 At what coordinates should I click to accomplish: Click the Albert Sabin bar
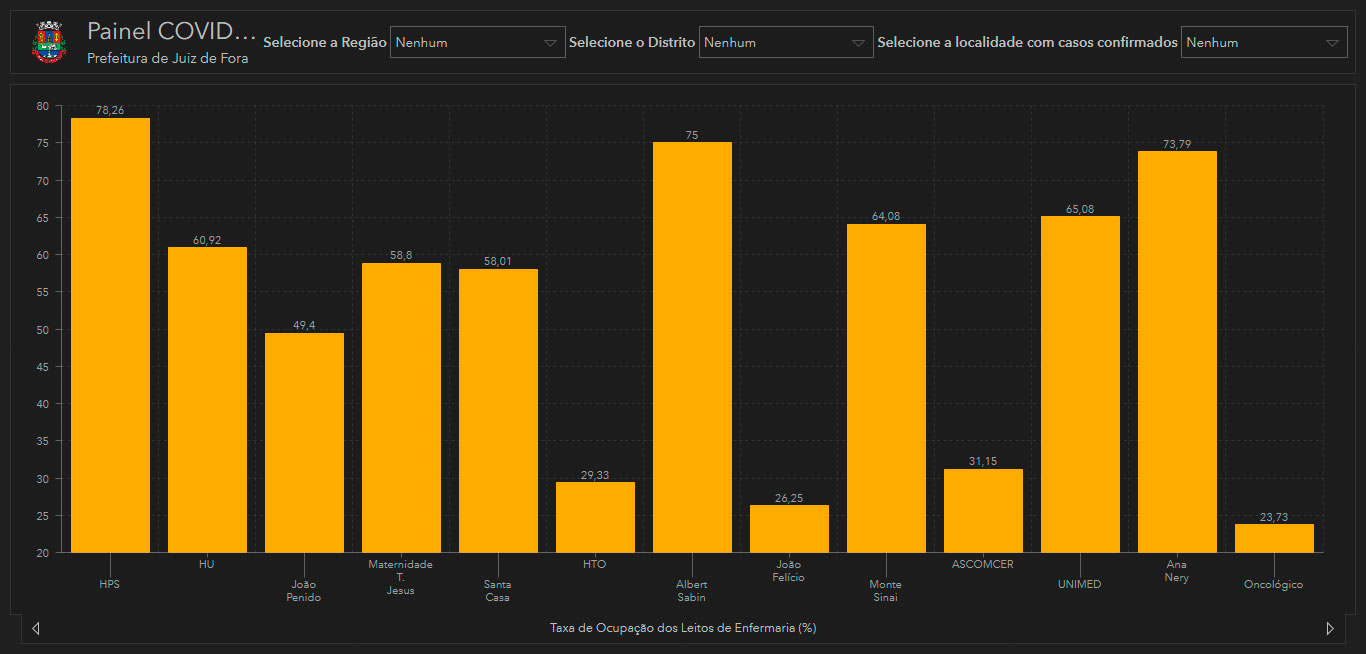tap(692, 347)
